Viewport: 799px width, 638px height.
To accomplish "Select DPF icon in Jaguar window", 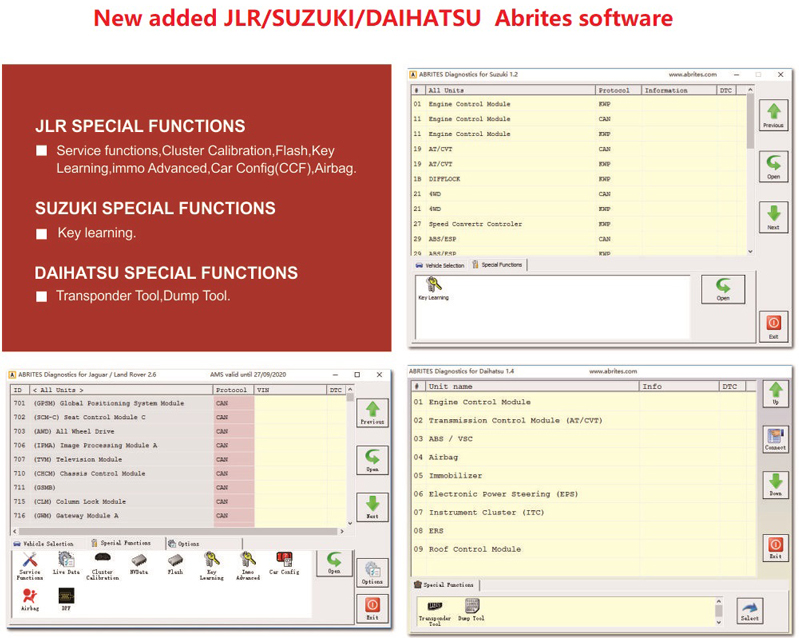I will coord(66,599).
